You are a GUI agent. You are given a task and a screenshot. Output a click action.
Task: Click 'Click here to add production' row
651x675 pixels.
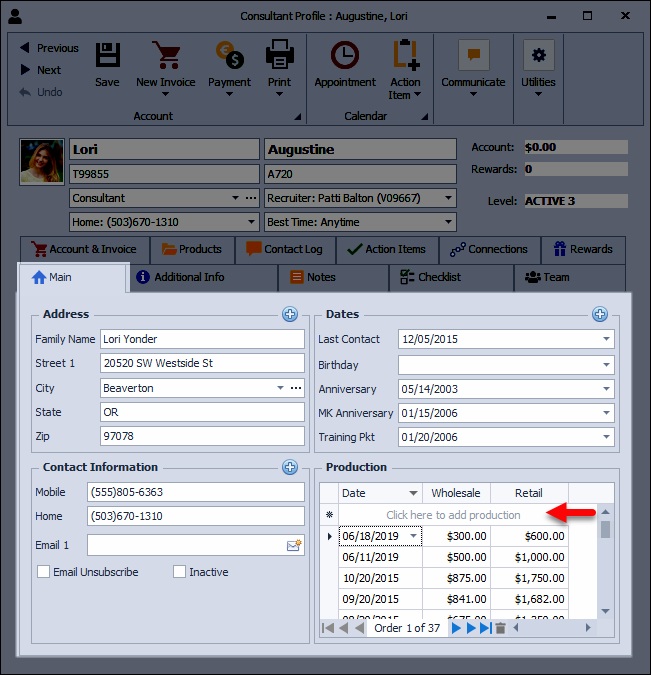coord(453,515)
